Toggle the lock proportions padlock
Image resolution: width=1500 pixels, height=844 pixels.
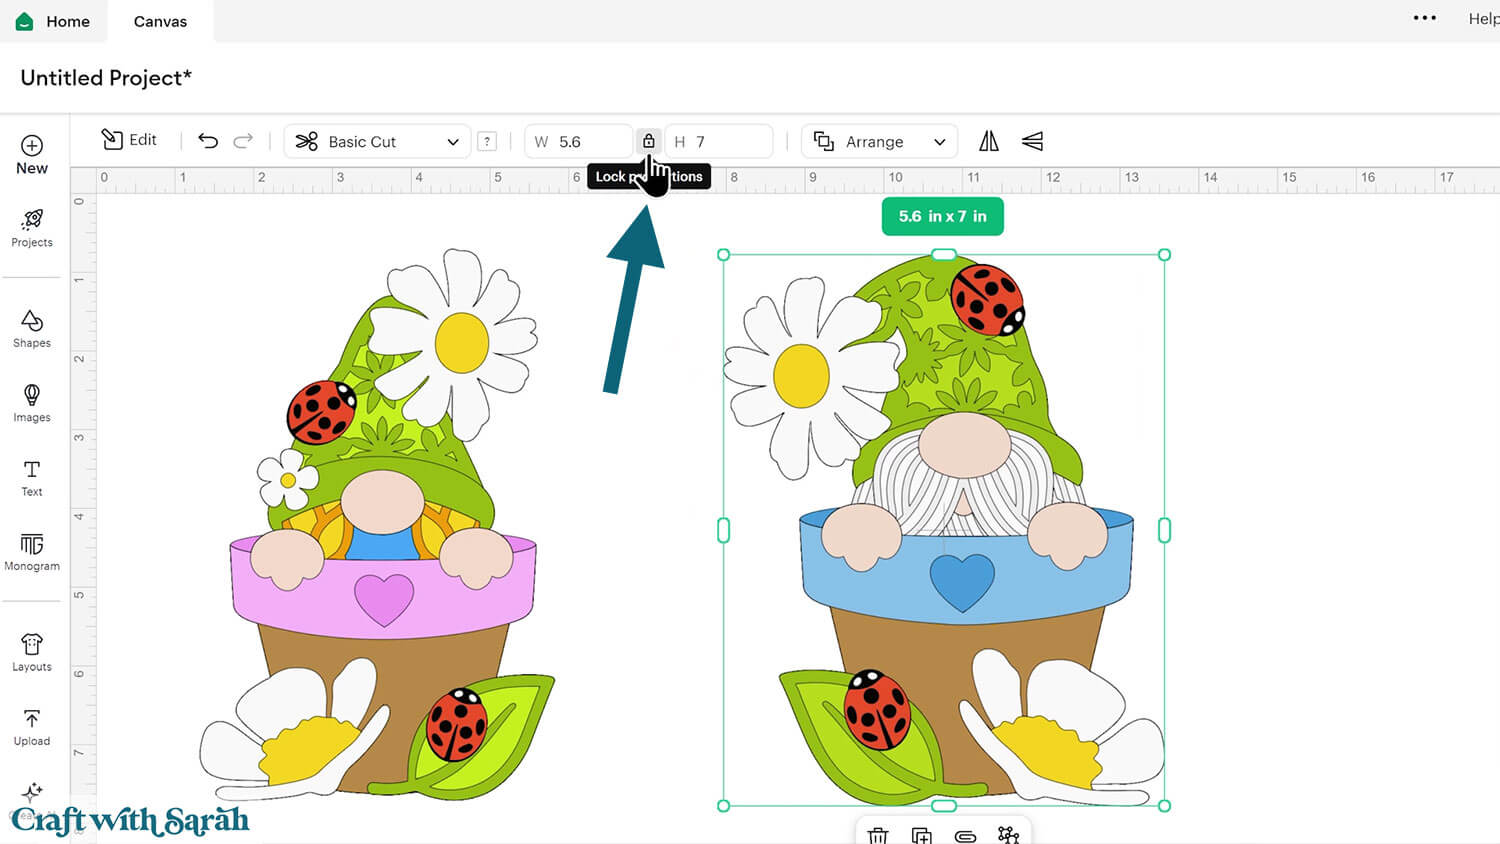(648, 141)
